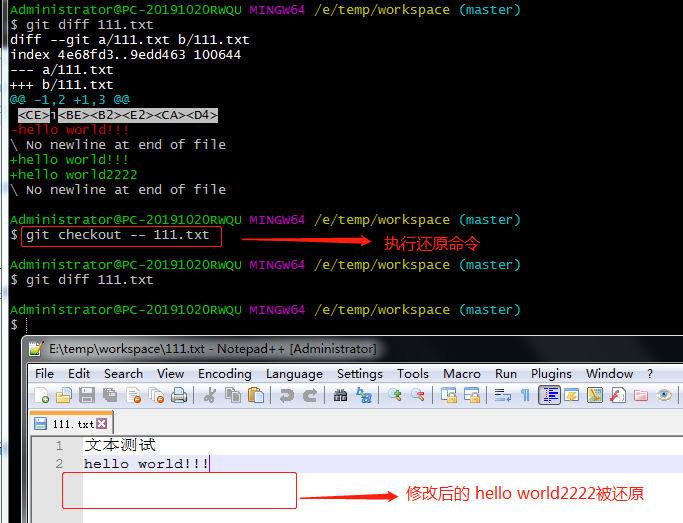Click 'index 4e68fd3..9edd463 100644' terminal line
The image size is (683, 523).
[x=125, y=55]
